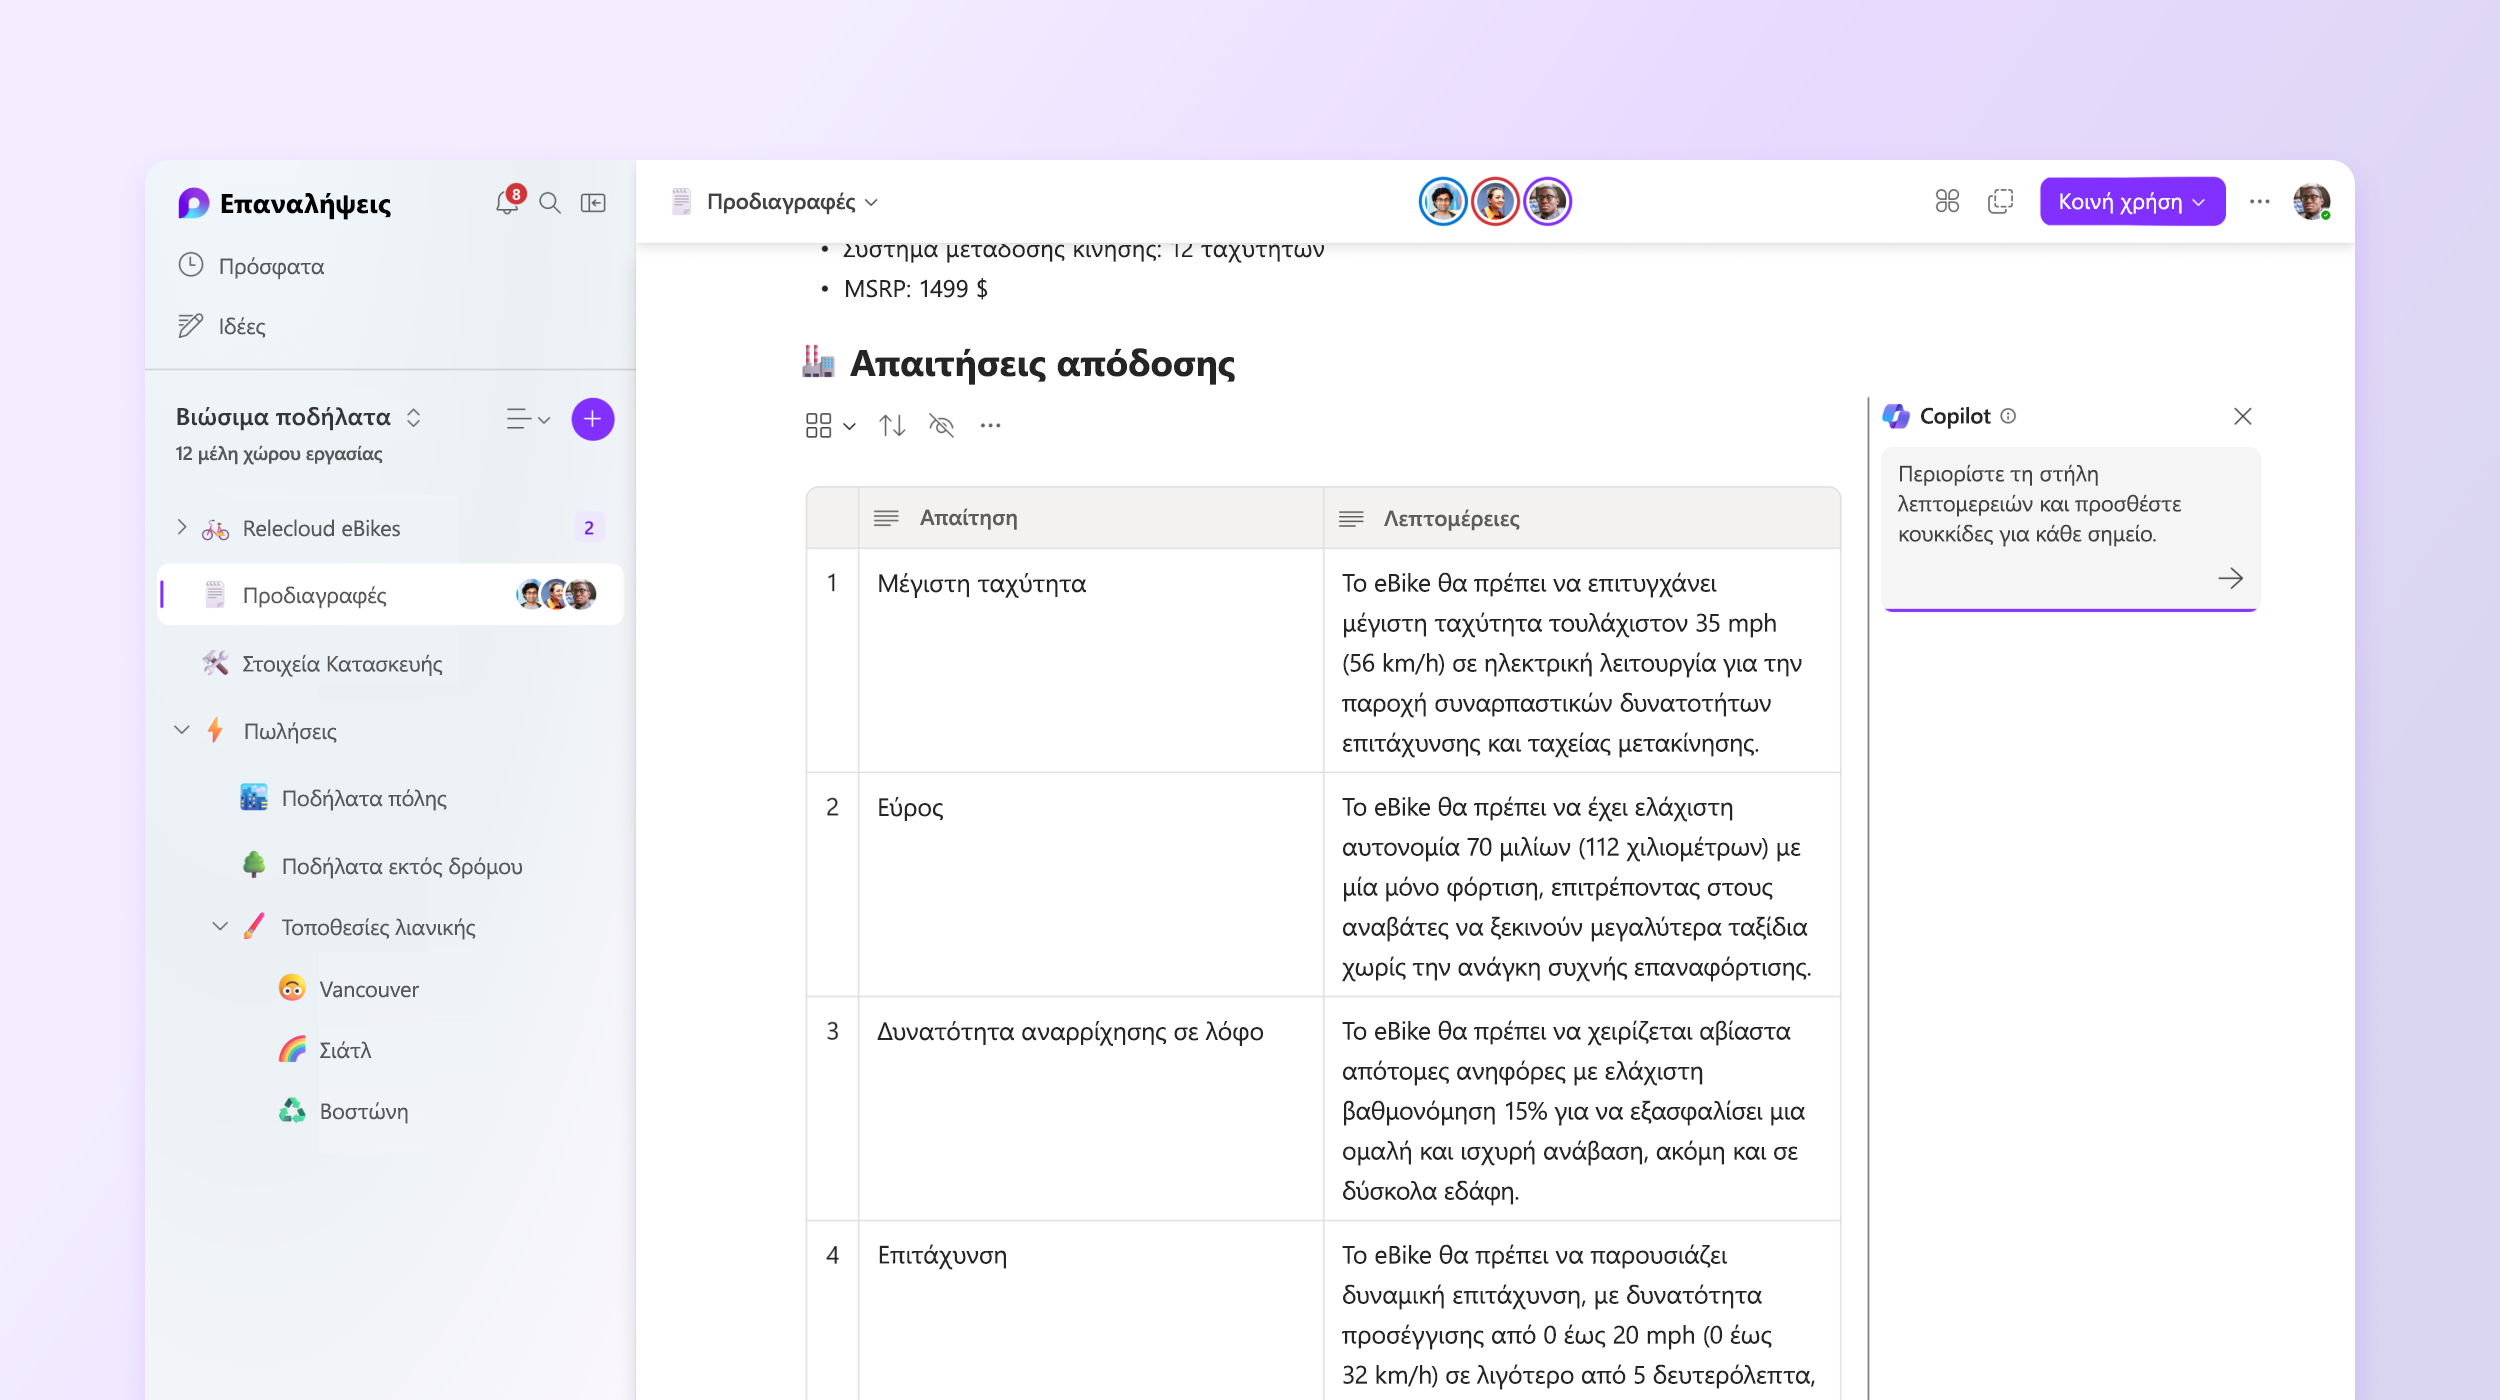Click the MSRP: 1499 $ bullet

(x=915, y=289)
